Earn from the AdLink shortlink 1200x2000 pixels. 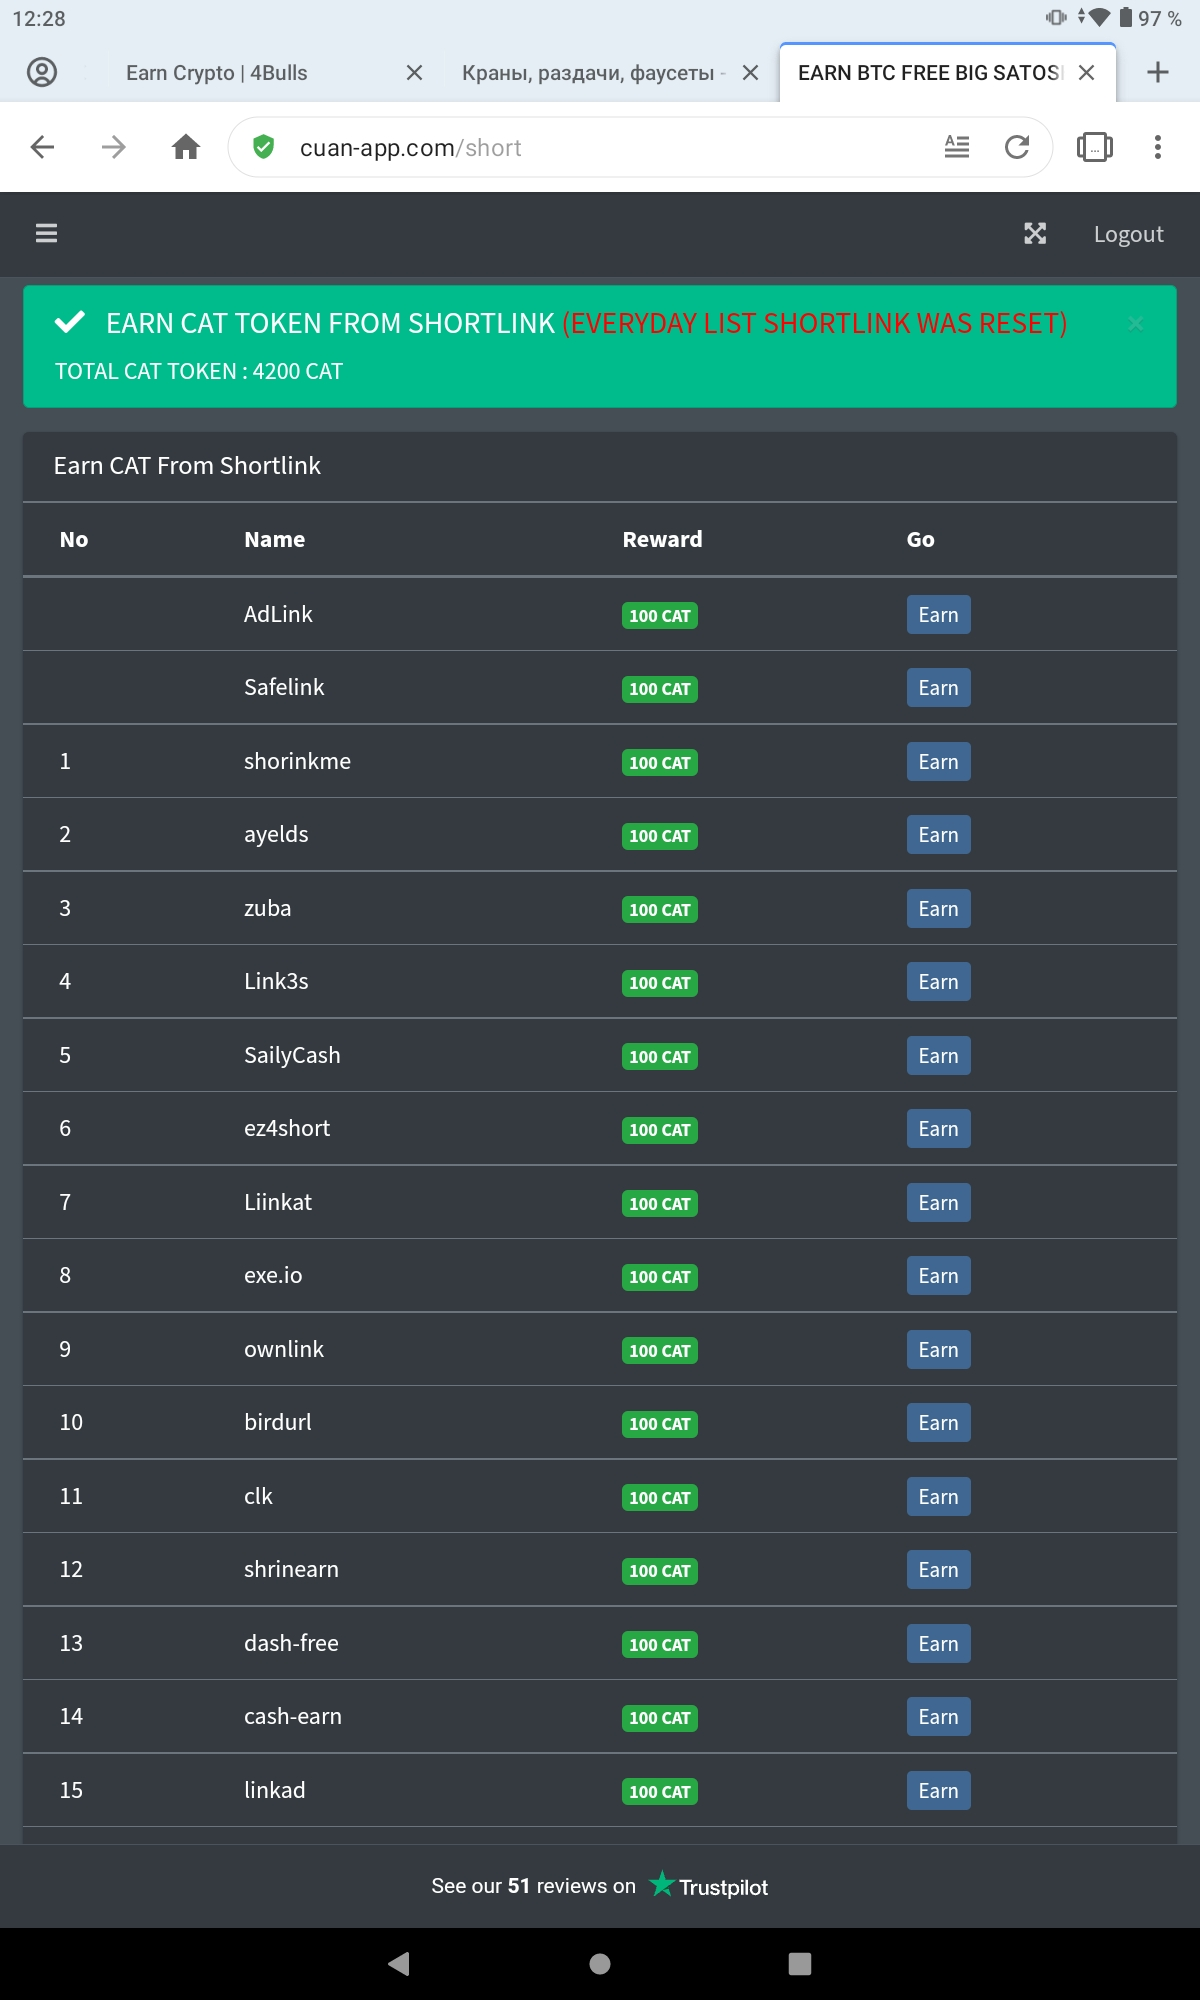pos(938,615)
